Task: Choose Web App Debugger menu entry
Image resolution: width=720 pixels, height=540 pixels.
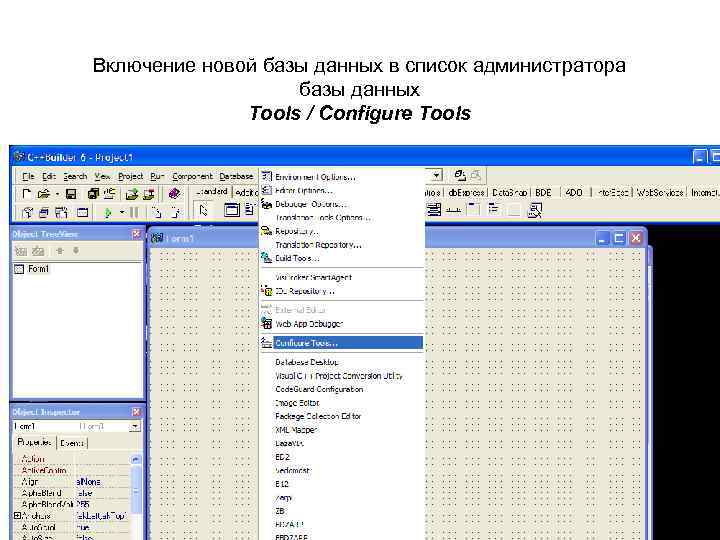Action: pos(342,324)
